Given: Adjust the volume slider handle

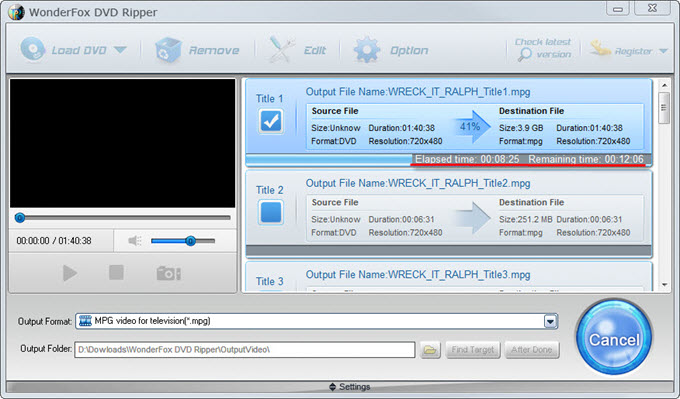Looking at the screenshot, I should (x=190, y=241).
